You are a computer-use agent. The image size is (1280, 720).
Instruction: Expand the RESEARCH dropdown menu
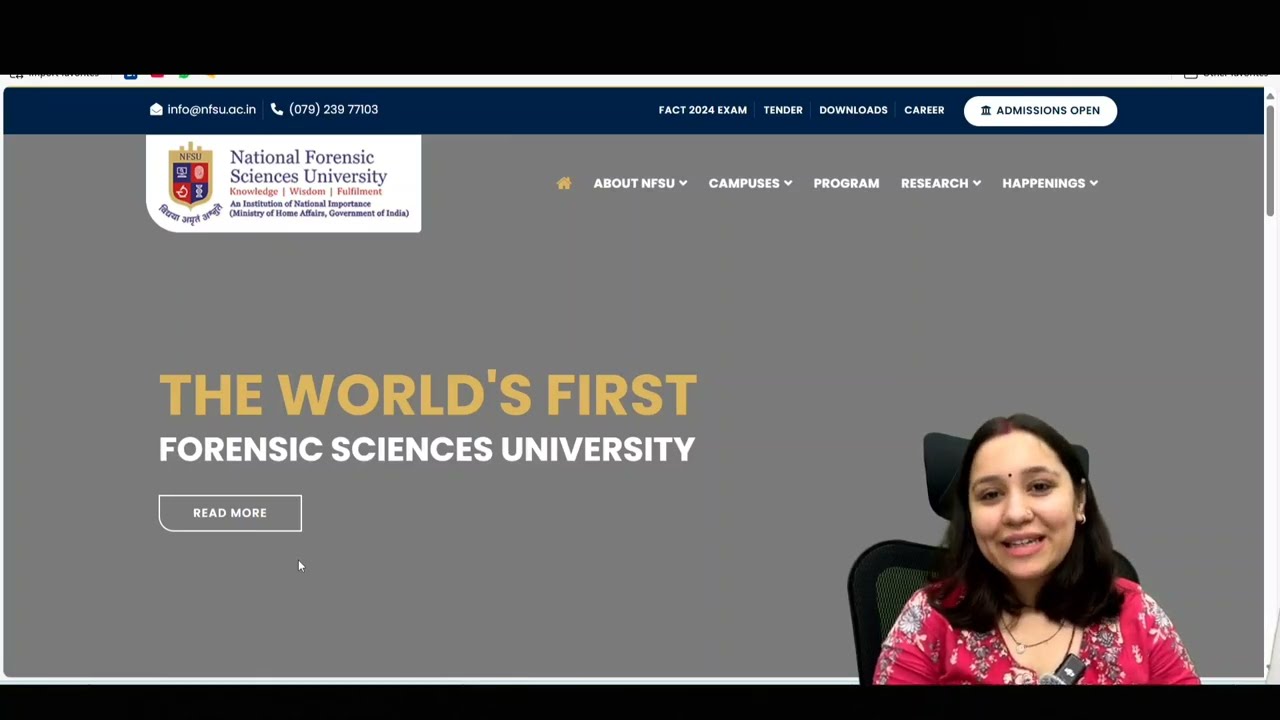[x=941, y=183]
